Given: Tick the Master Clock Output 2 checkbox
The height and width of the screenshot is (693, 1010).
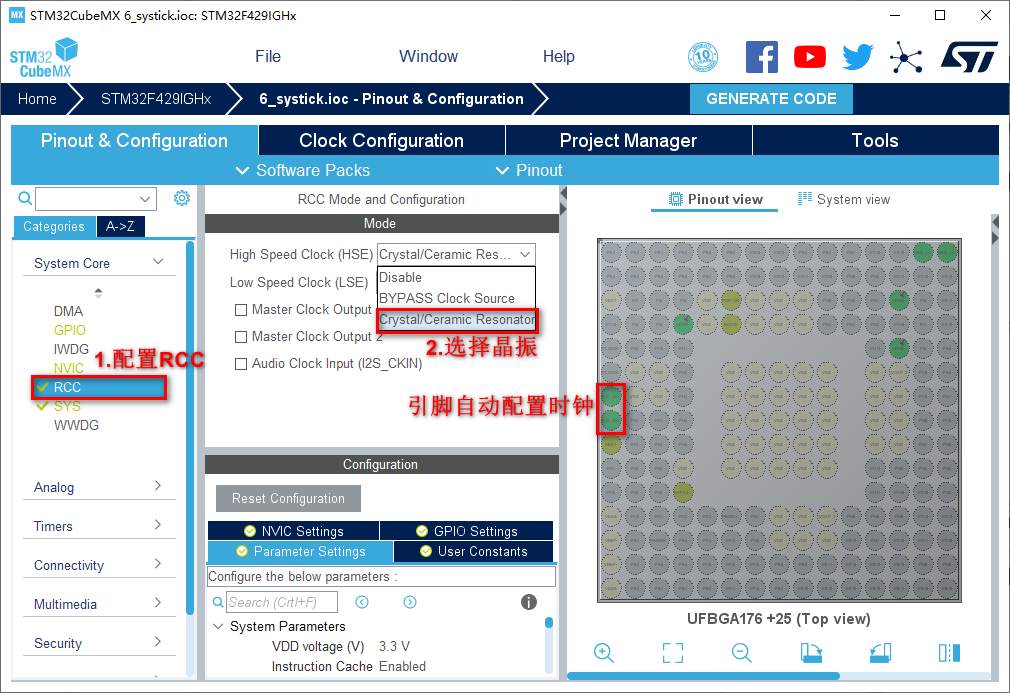Looking at the screenshot, I should point(241,337).
